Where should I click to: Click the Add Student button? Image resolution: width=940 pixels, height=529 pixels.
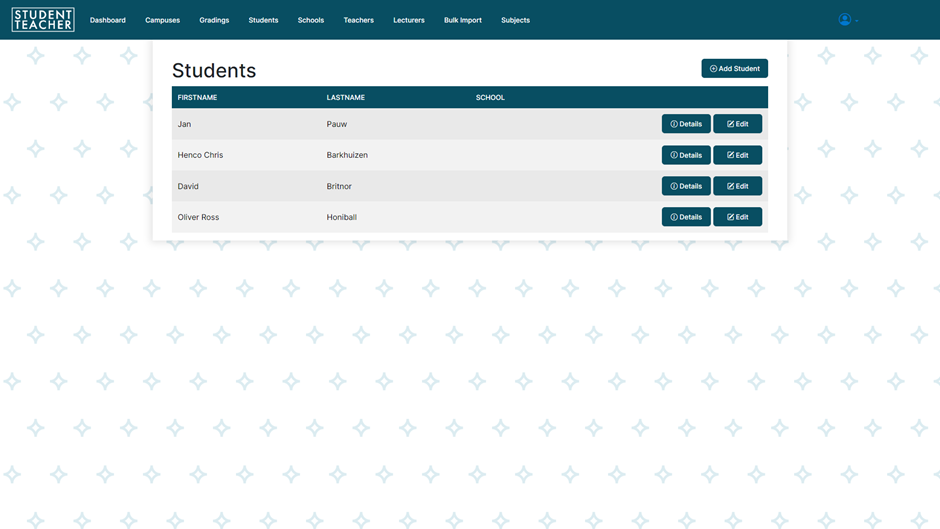[734, 68]
